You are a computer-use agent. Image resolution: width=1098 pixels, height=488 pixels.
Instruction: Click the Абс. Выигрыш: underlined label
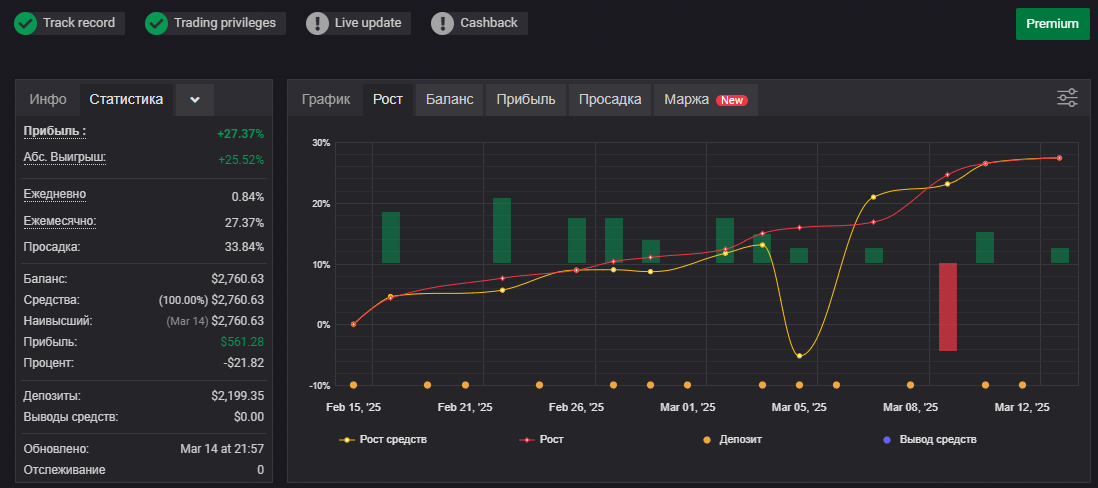65,157
